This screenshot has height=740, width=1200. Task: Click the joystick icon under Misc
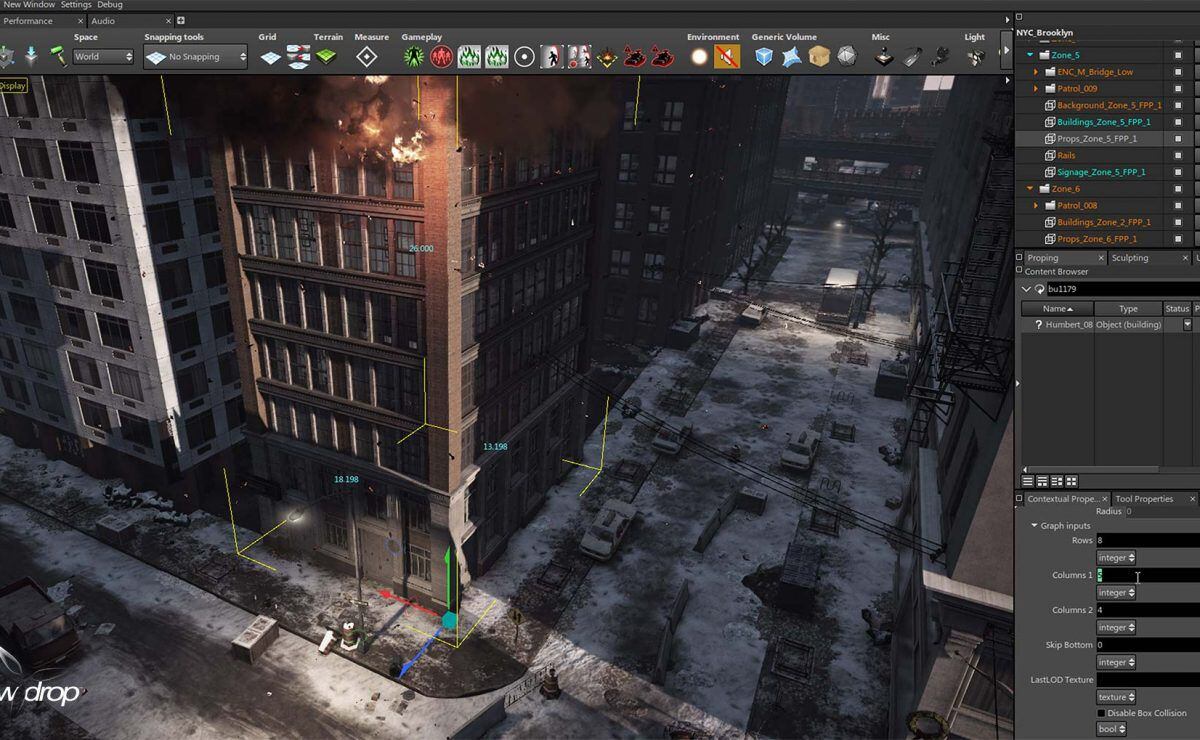click(x=884, y=57)
